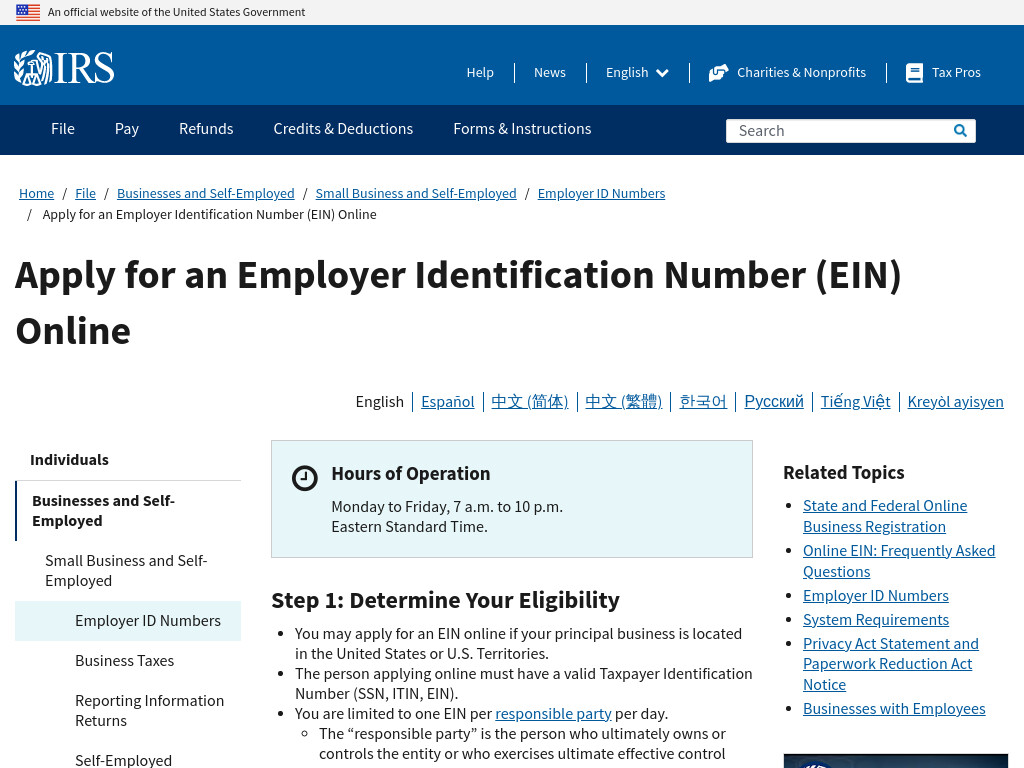Viewport: 1024px width, 768px height.
Task: Open Credits & Deductions menu
Action: point(343,129)
